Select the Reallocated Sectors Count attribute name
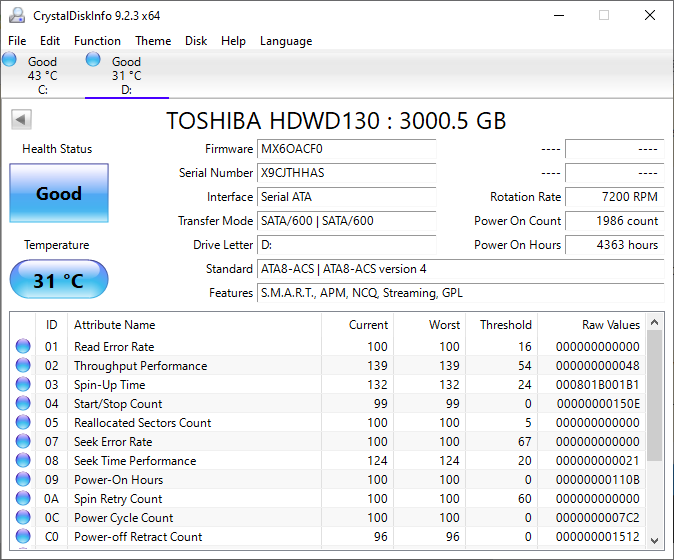Viewport: 674px width, 560px height. (x=143, y=422)
